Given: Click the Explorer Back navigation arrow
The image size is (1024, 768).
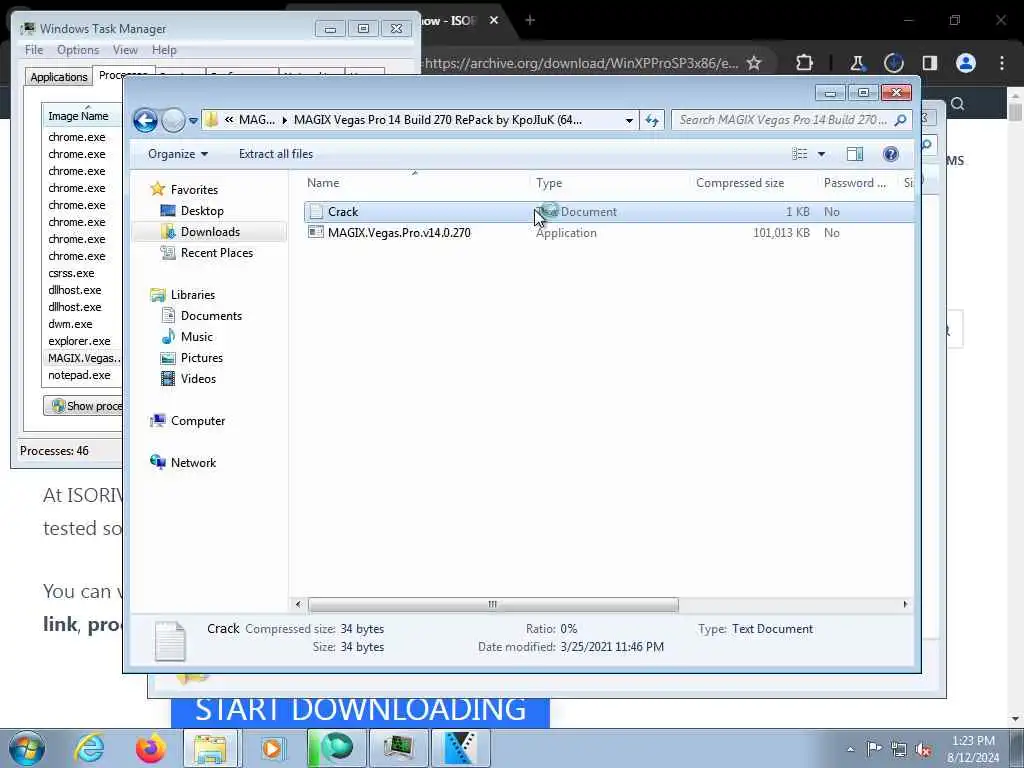Looking at the screenshot, I should 145,120.
